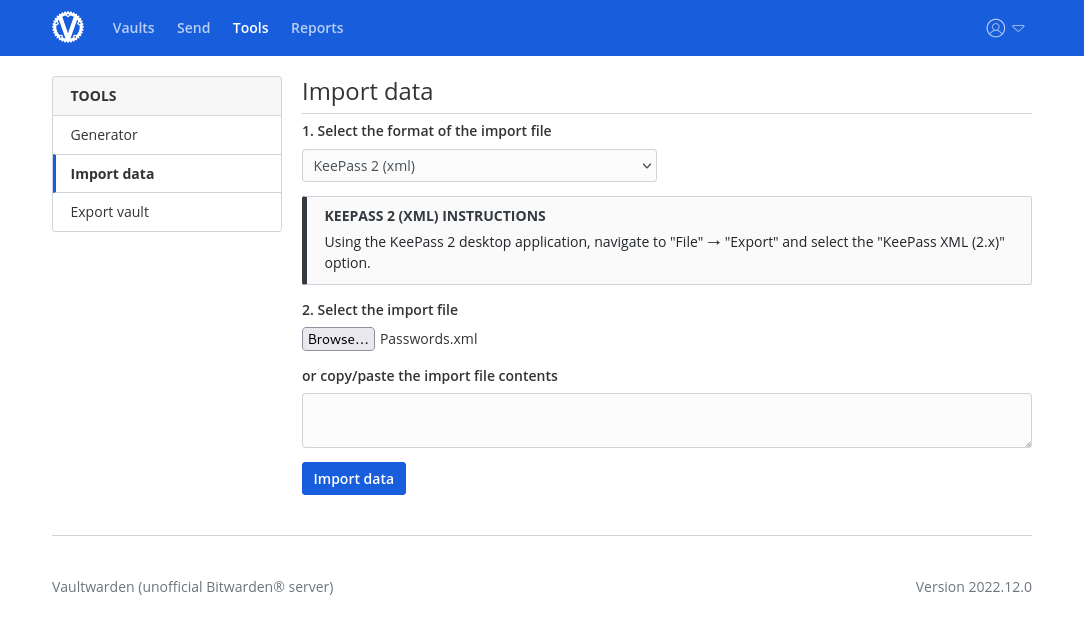Viewport: 1084px width, 643px height.
Task: Open the Generator tool
Action: 167,135
